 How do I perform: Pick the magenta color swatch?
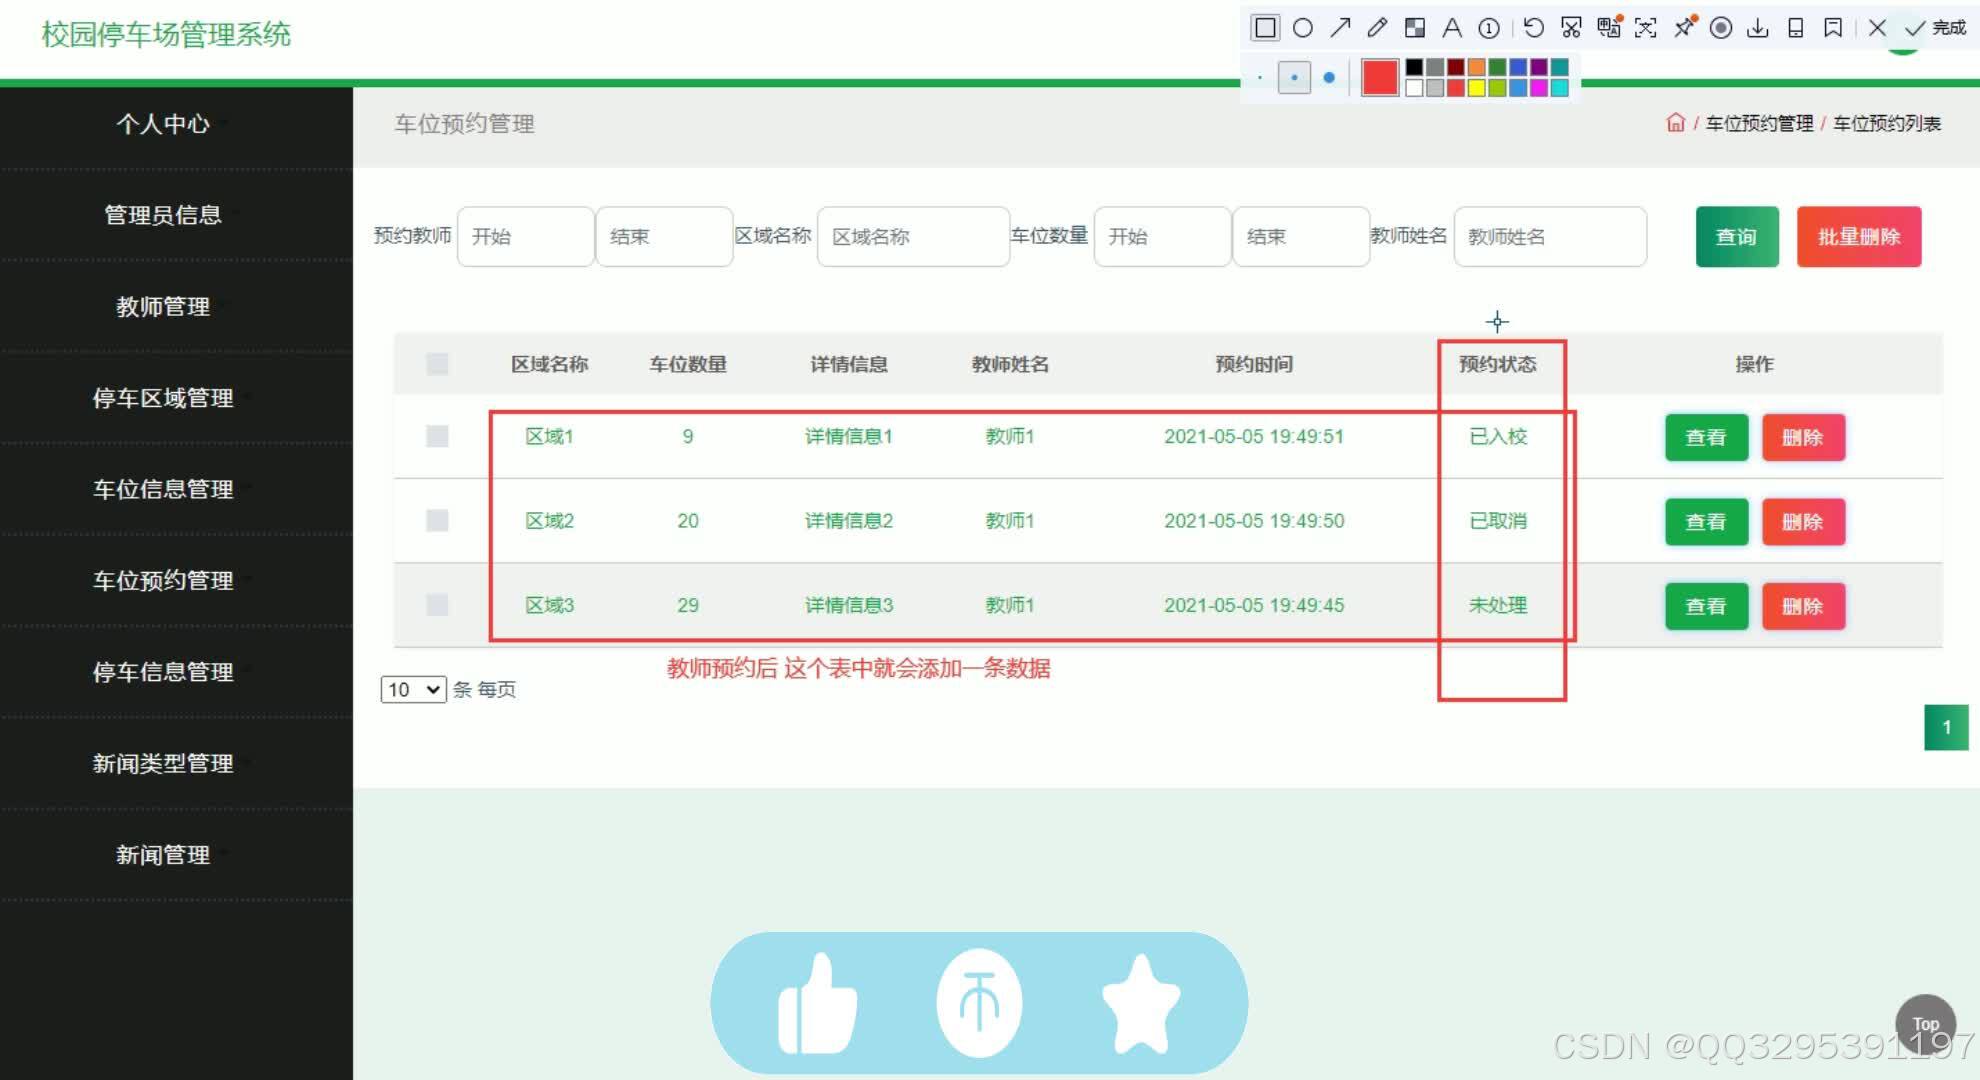1539,88
